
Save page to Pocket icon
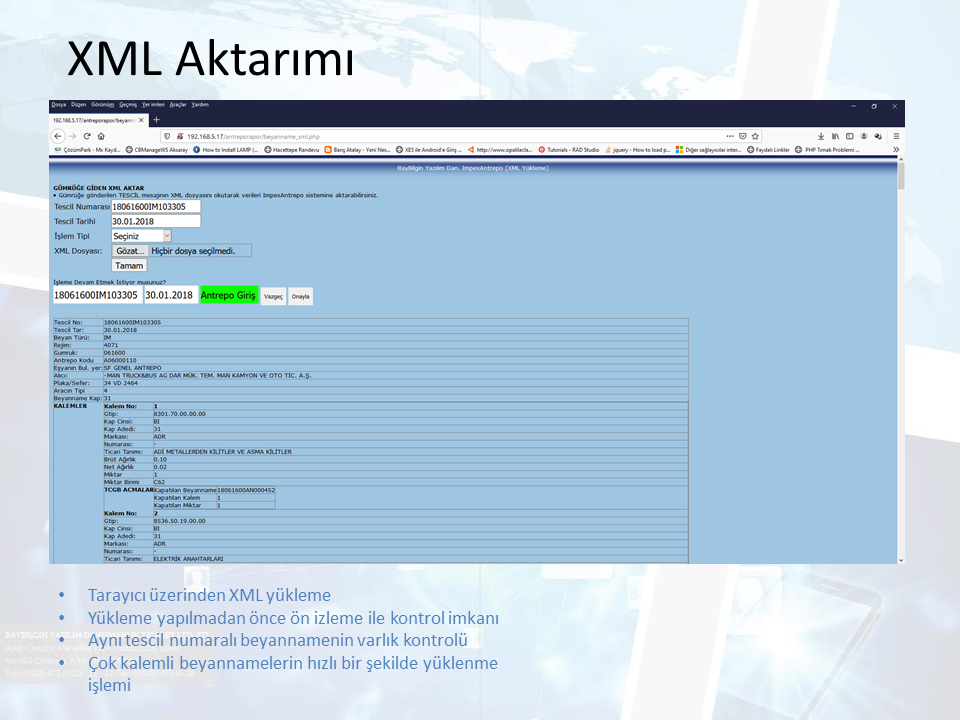point(743,136)
